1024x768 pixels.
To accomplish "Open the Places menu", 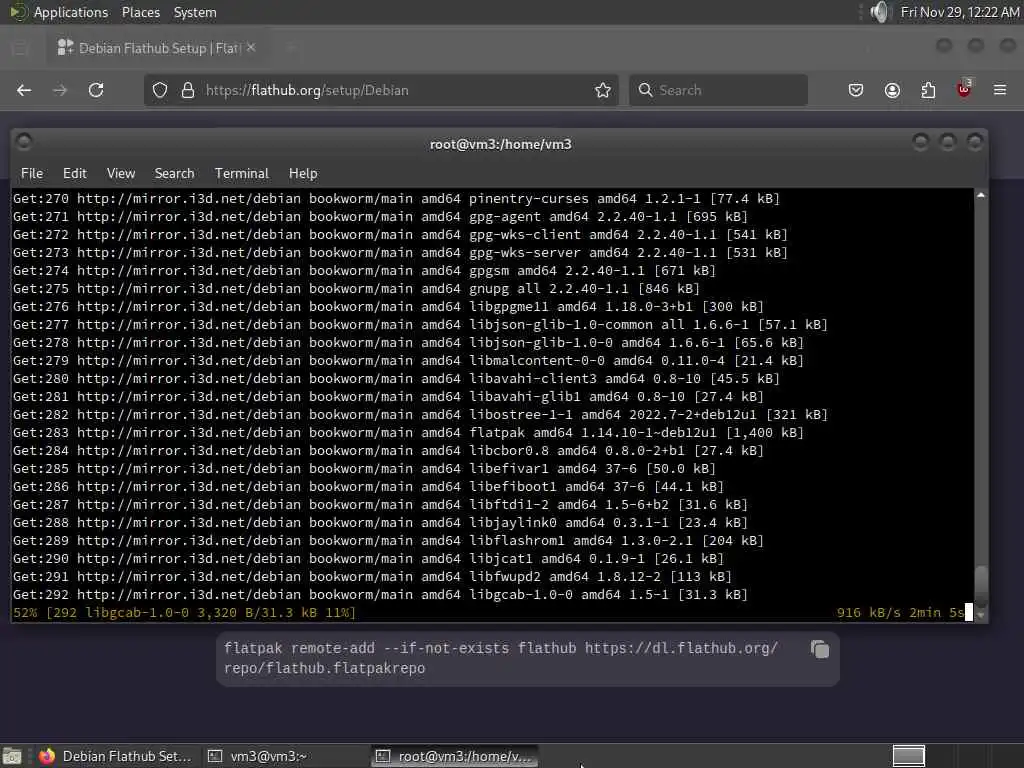I will click(x=140, y=12).
